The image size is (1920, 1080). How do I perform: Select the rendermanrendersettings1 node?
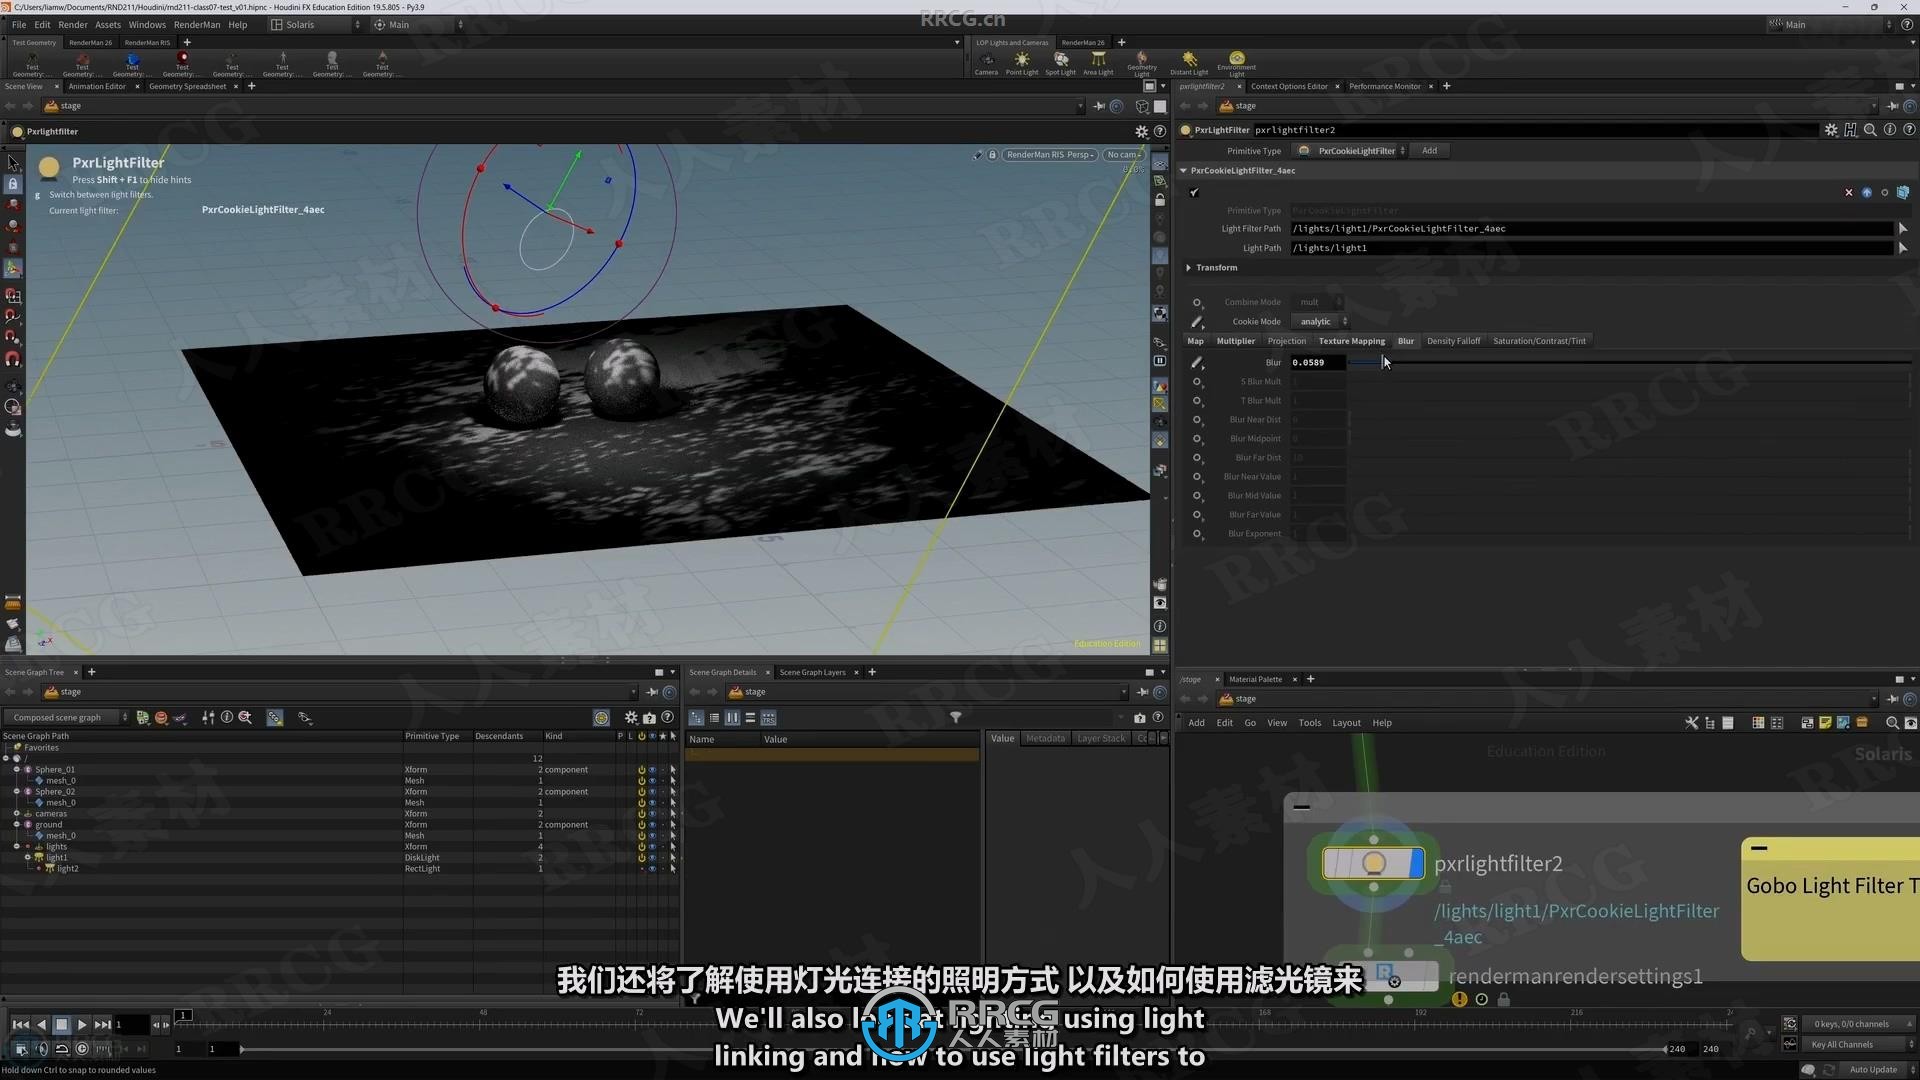point(1390,976)
